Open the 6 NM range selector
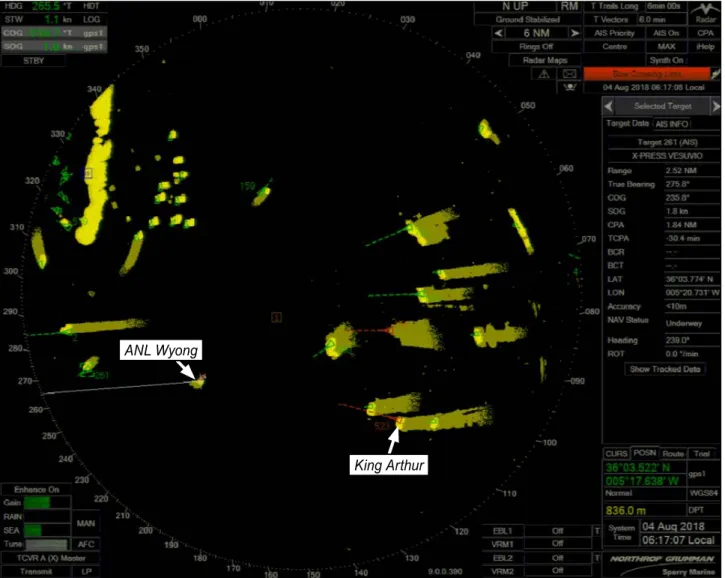 coord(536,33)
